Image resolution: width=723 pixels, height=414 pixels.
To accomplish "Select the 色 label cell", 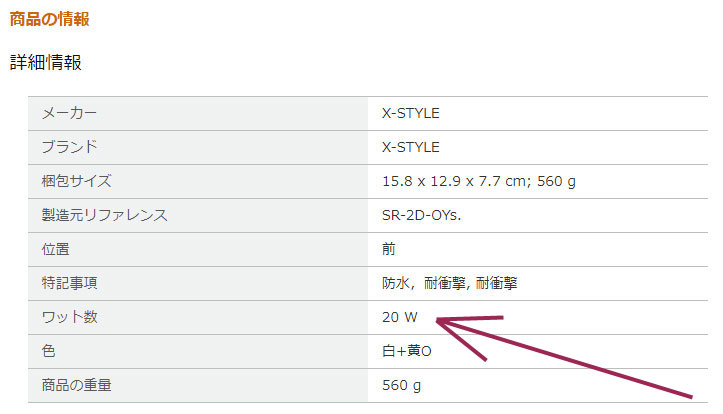I will (x=198, y=351).
